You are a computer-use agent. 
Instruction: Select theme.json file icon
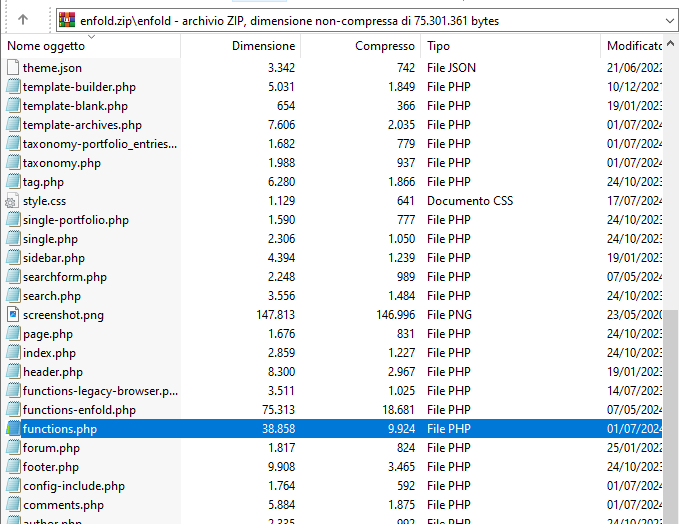point(13,68)
